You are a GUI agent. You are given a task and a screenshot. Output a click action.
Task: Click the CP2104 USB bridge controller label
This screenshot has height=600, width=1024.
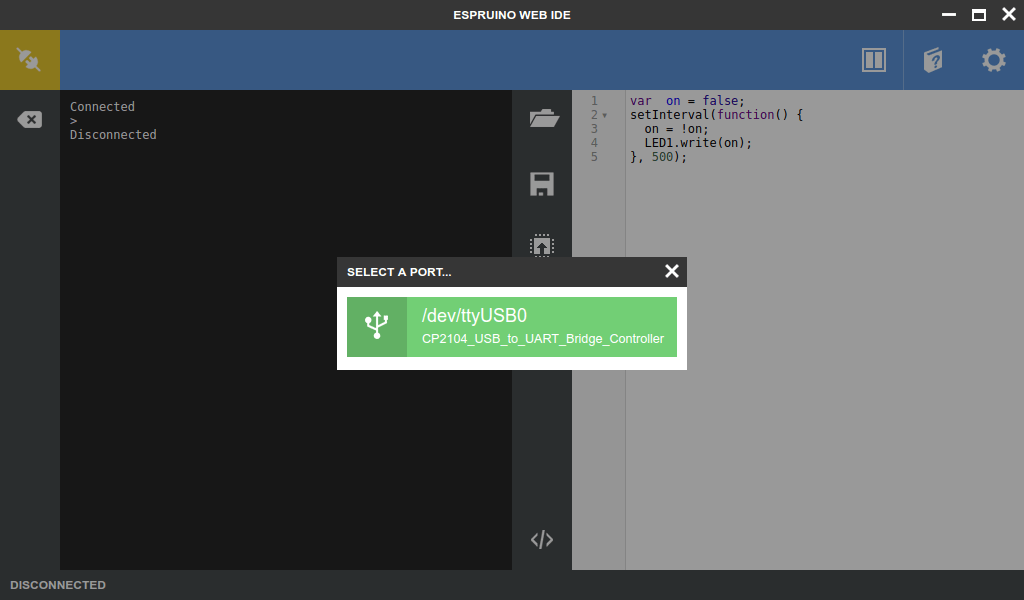click(x=543, y=339)
